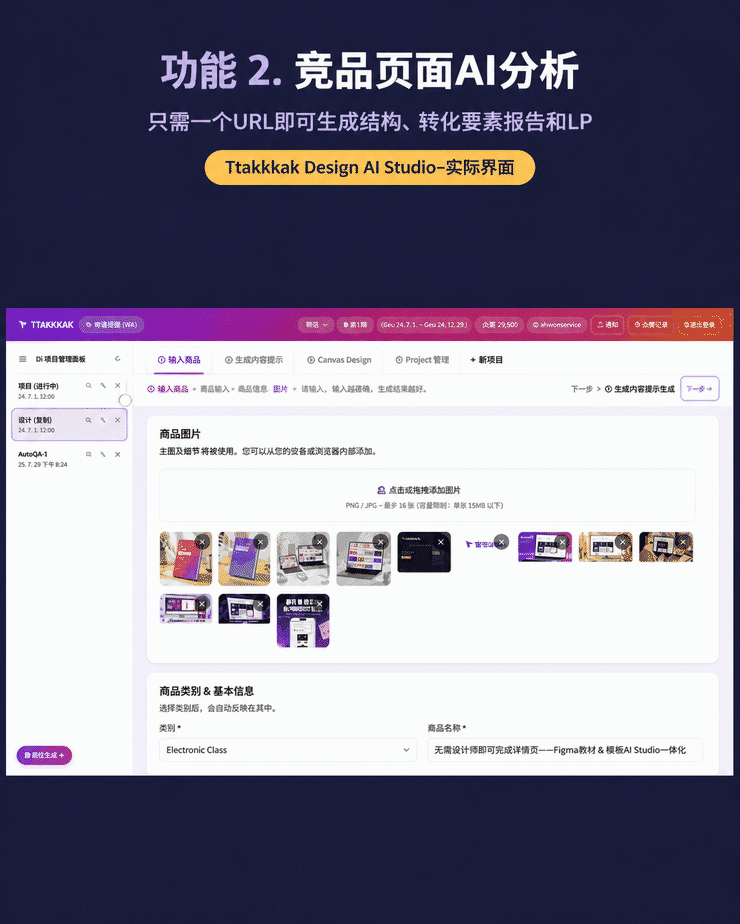
Task: Click the workspace (WA) badge beside the logo
Action: 111,325
